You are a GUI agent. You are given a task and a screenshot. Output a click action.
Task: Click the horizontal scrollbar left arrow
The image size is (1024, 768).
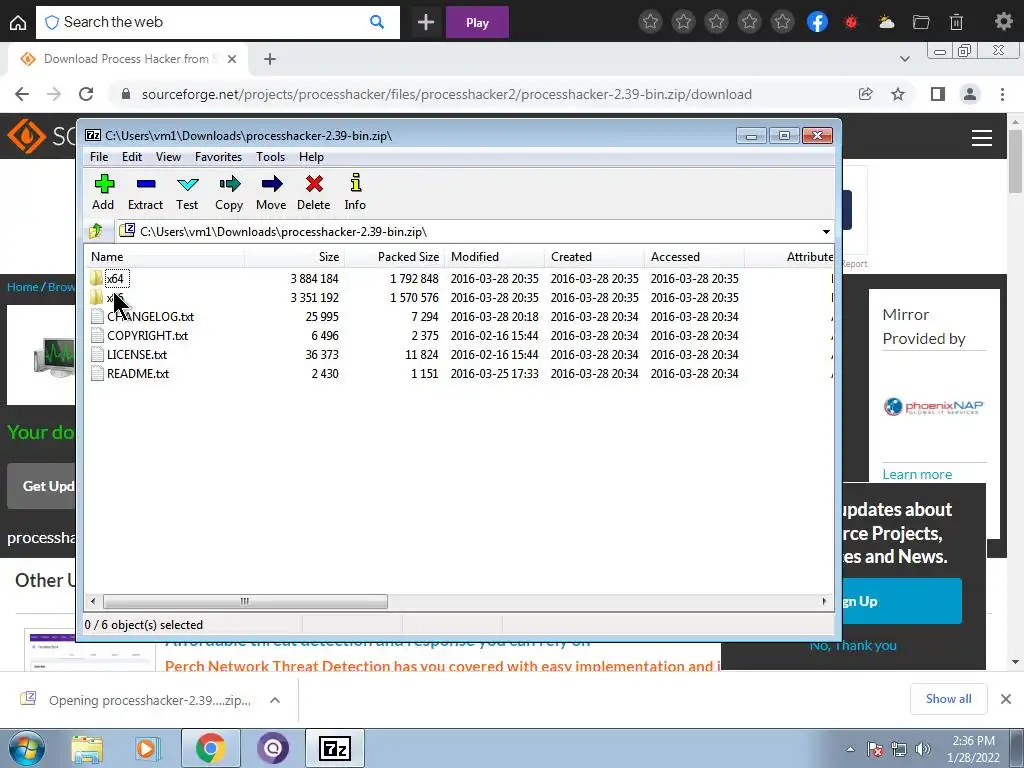pos(93,601)
